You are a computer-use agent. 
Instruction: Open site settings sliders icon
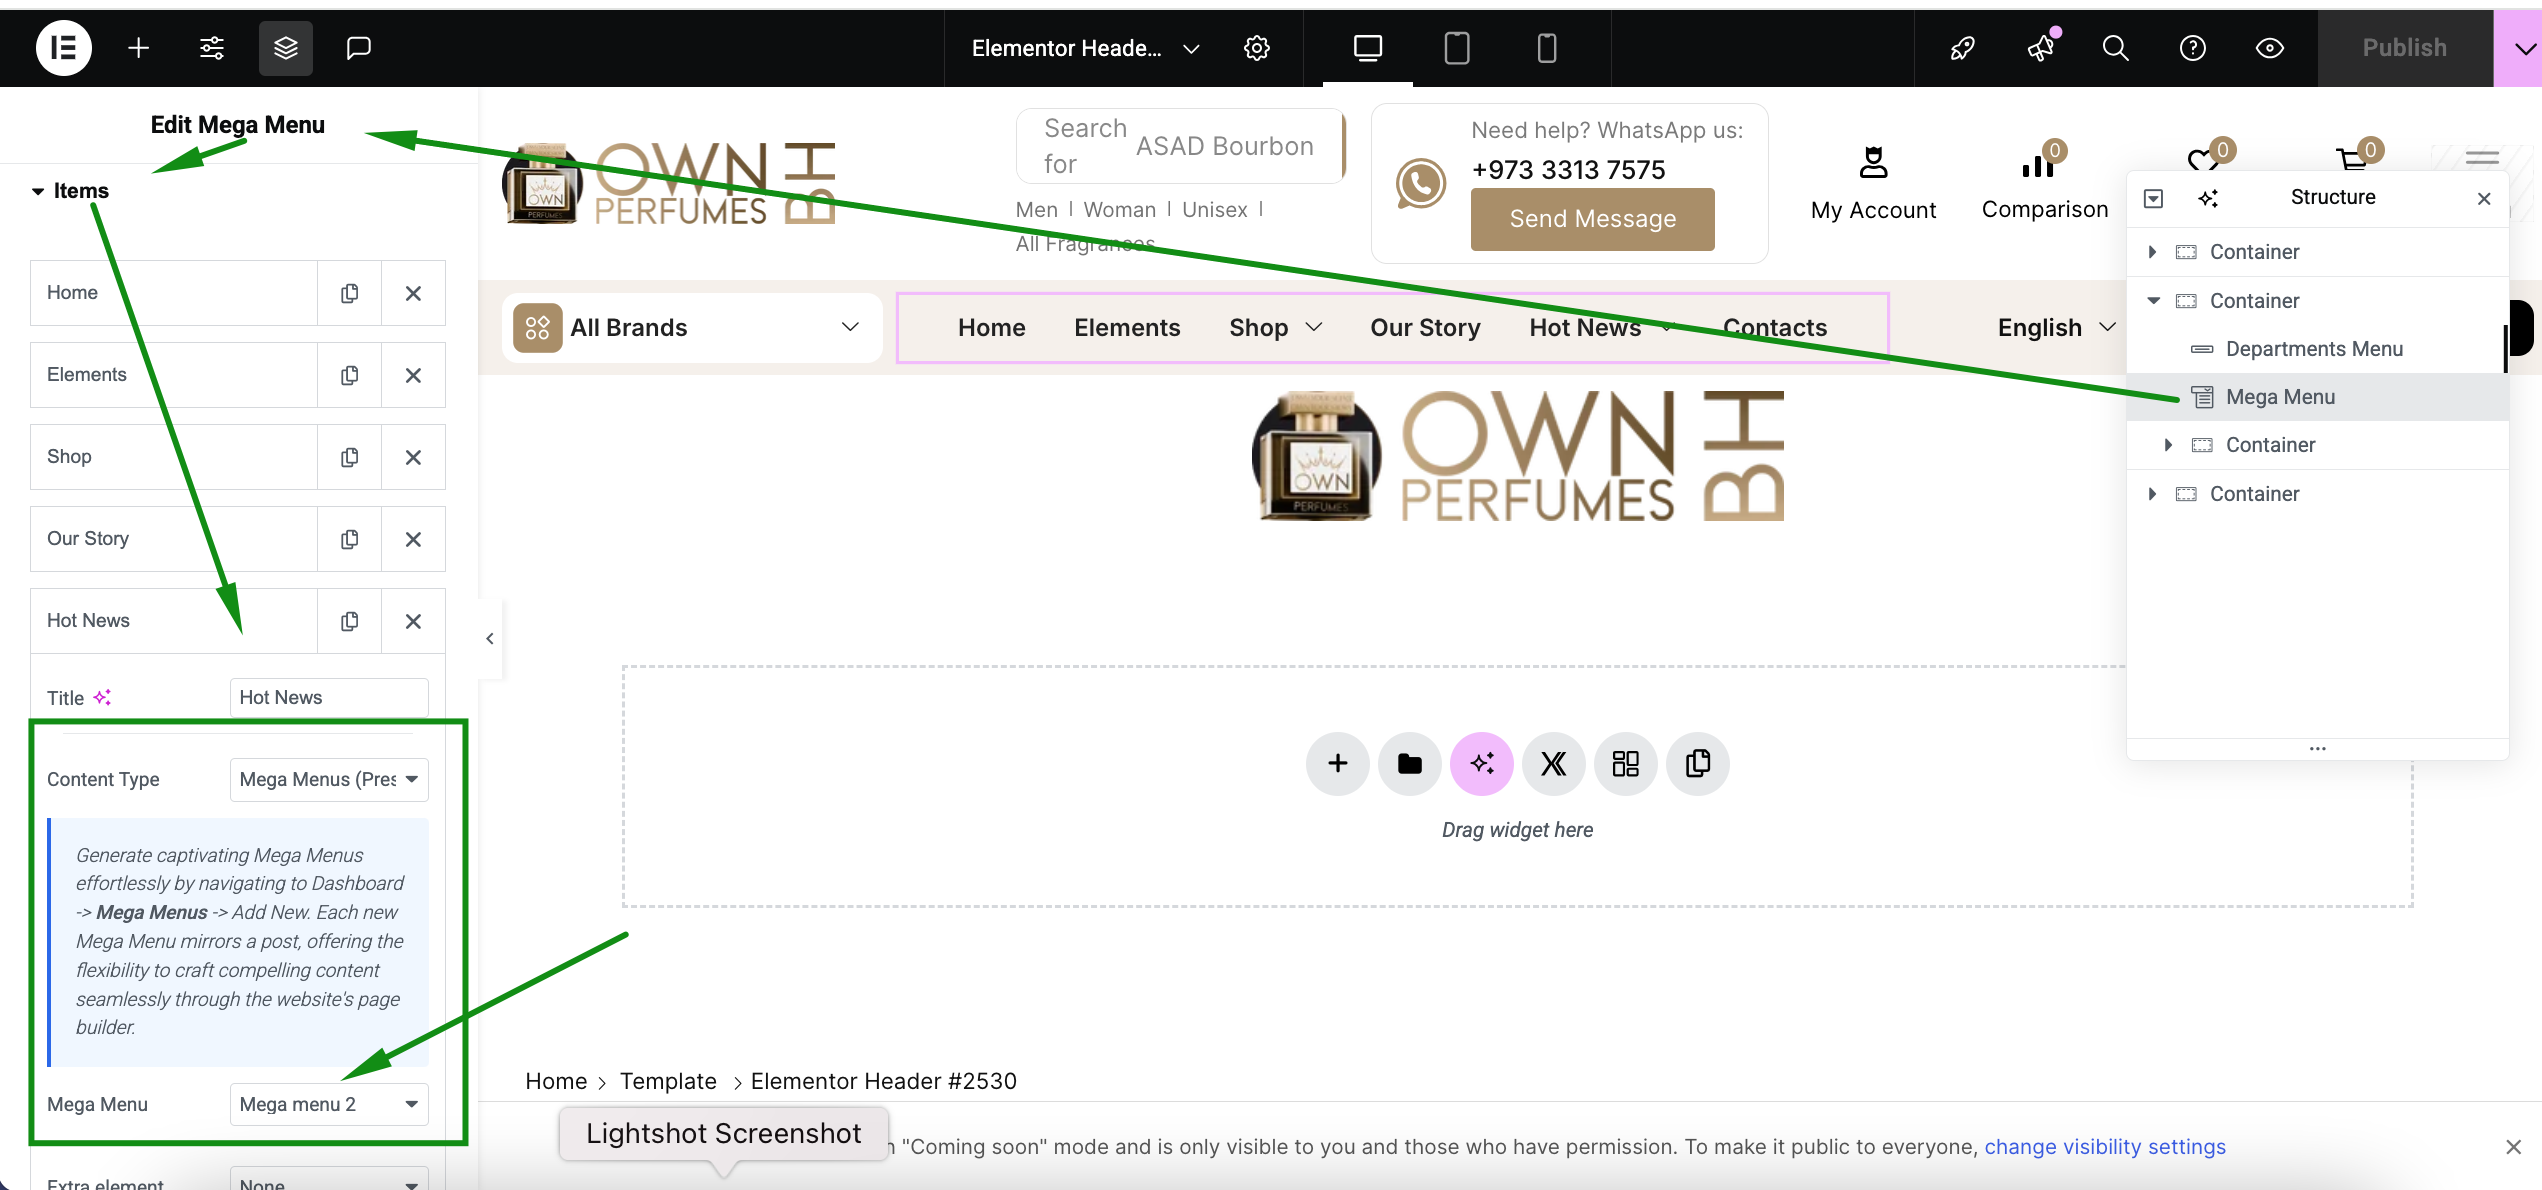(x=212, y=47)
